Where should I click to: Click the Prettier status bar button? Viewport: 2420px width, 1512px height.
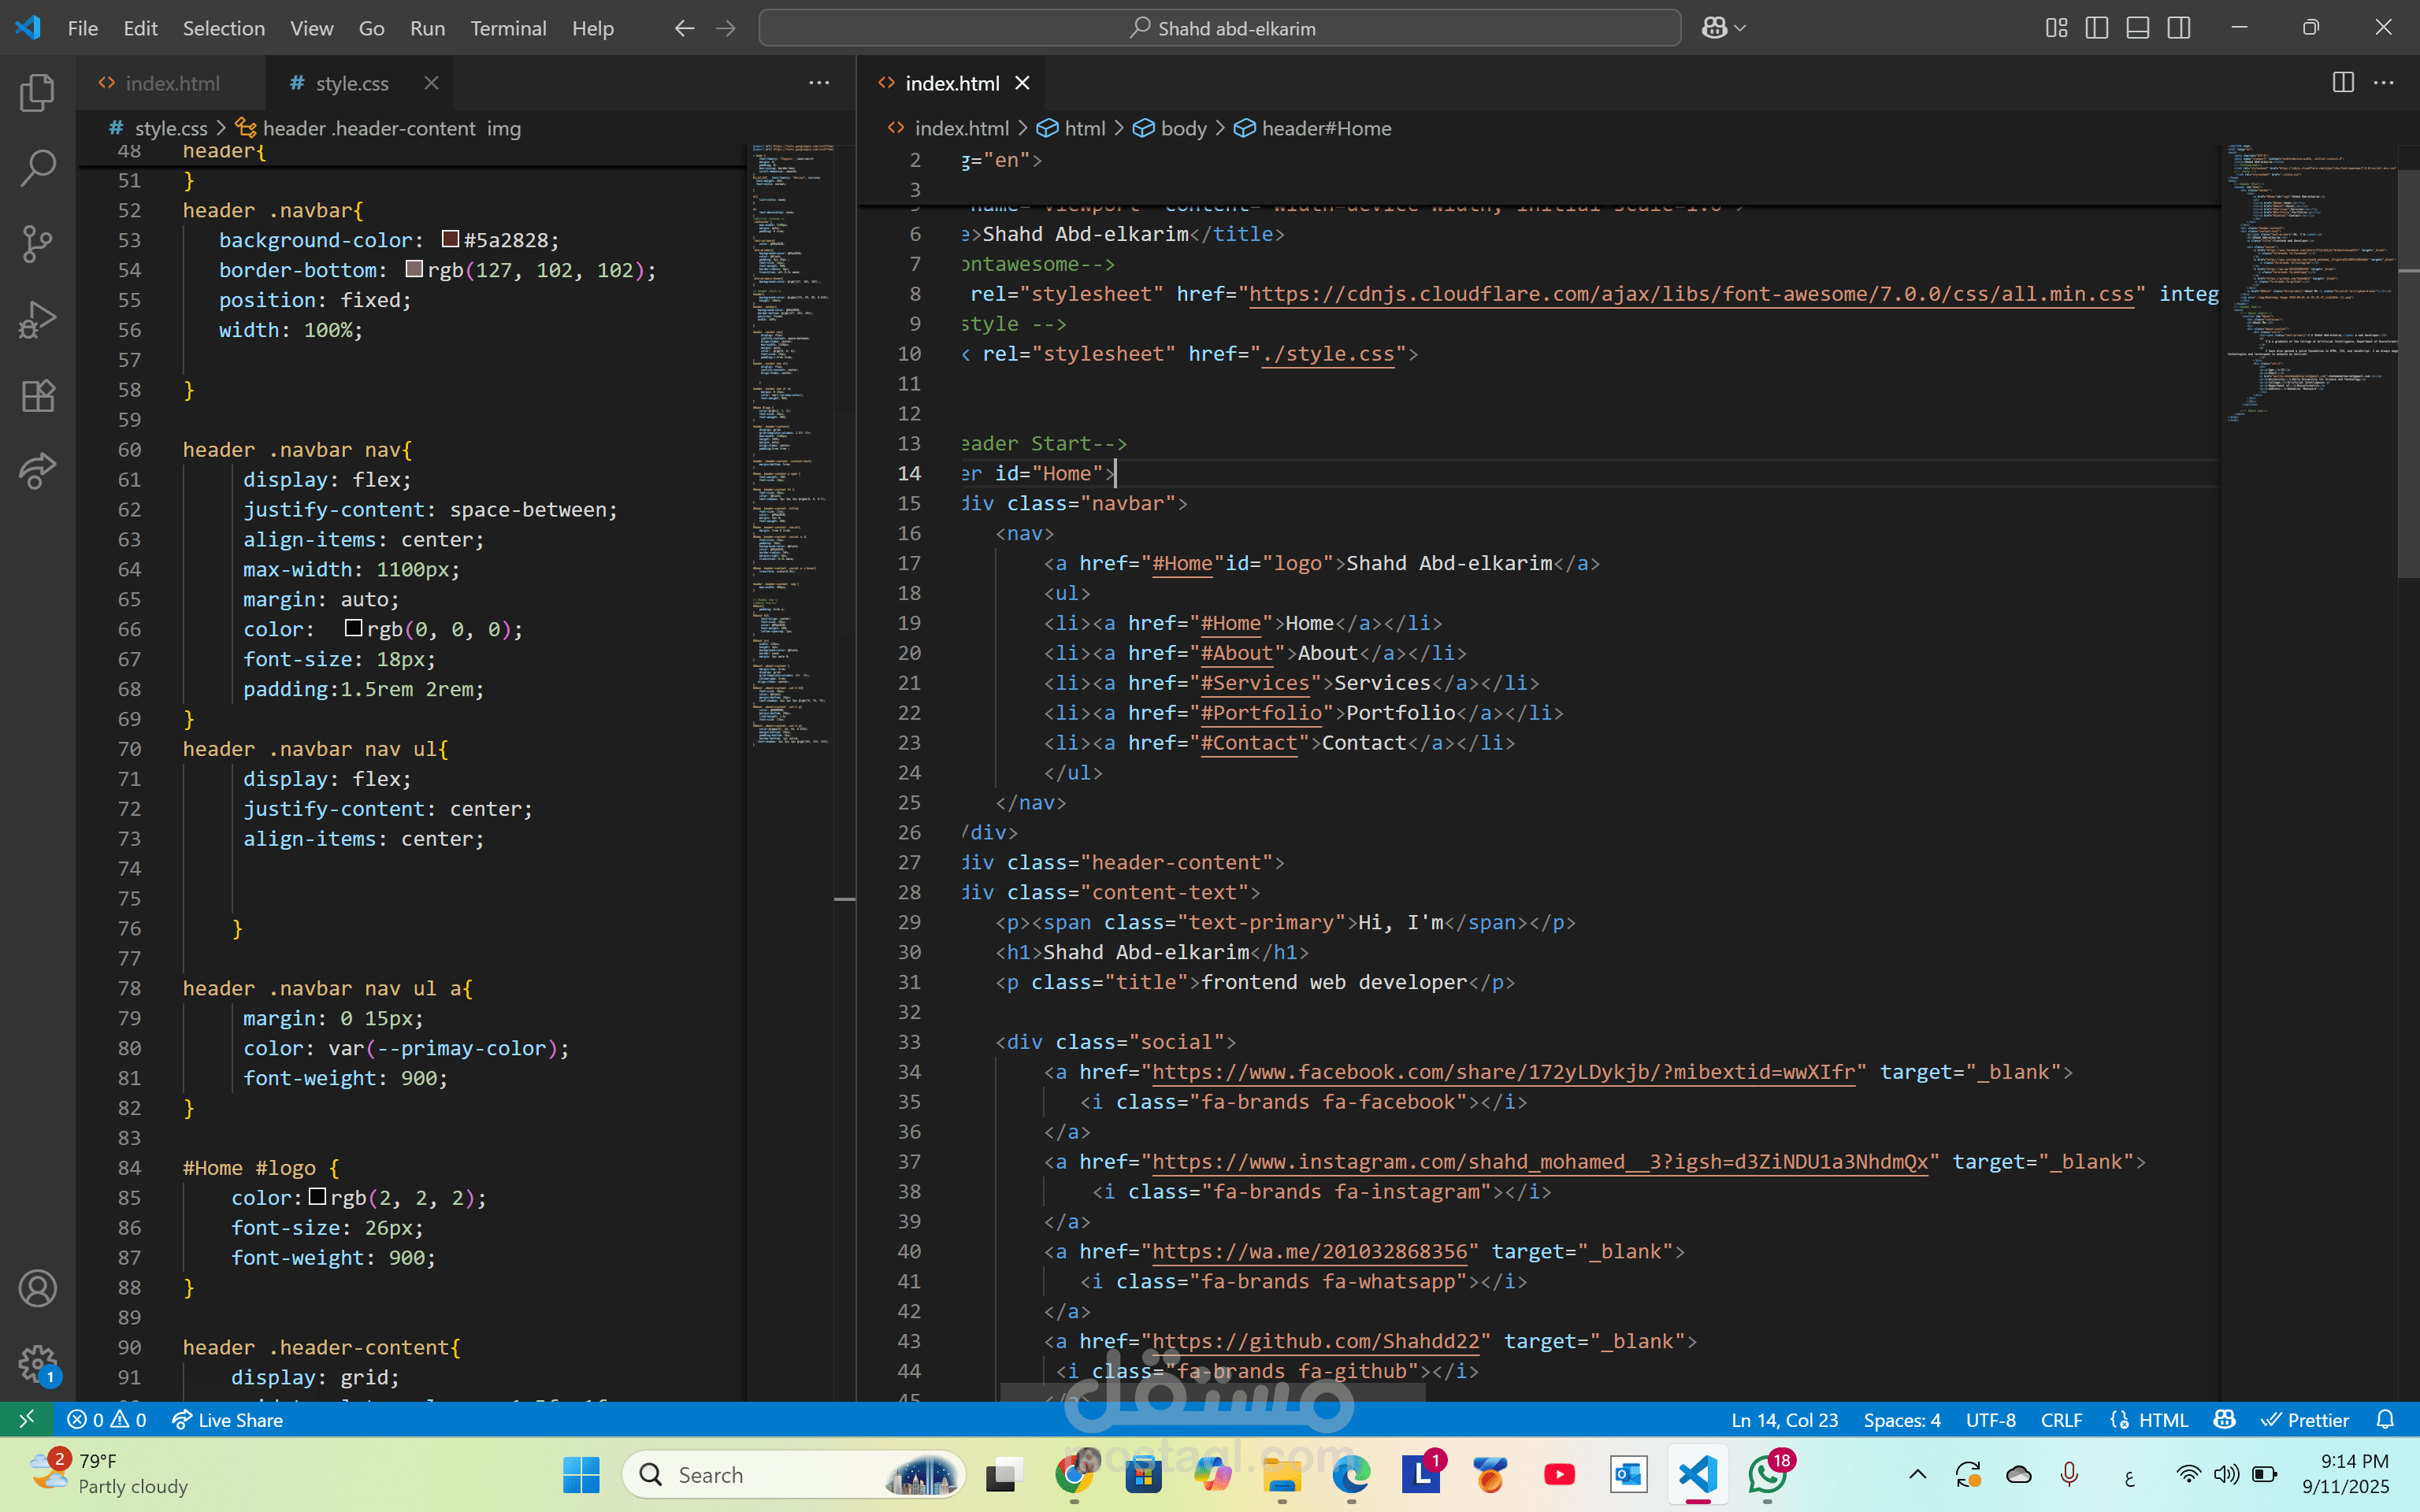pyautogui.click(x=2306, y=1420)
